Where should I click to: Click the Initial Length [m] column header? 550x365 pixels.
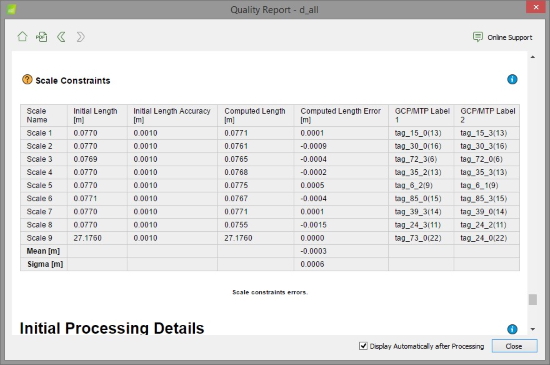tap(95, 115)
